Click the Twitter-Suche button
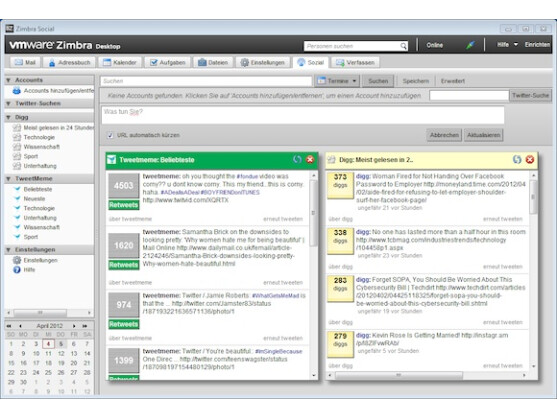This screenshot has height=418, width=557. click(531, 96)
